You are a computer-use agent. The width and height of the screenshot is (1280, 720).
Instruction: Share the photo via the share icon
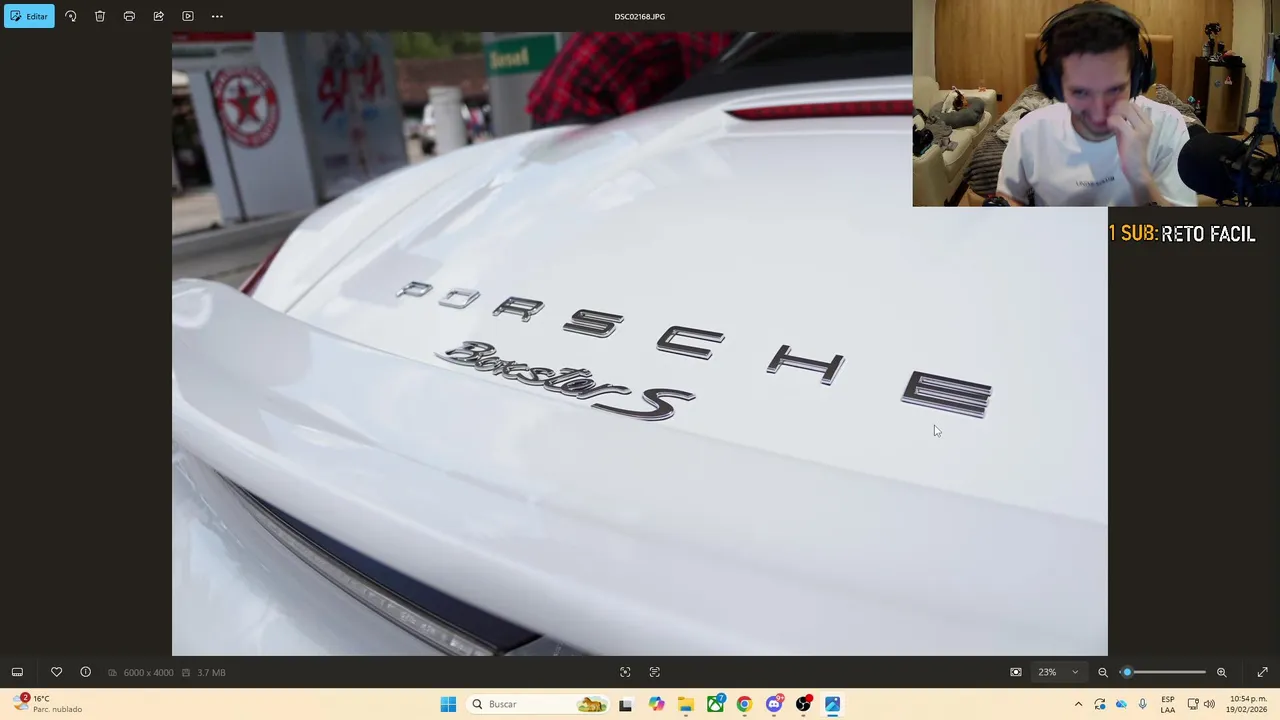click(x=158, y=16)
